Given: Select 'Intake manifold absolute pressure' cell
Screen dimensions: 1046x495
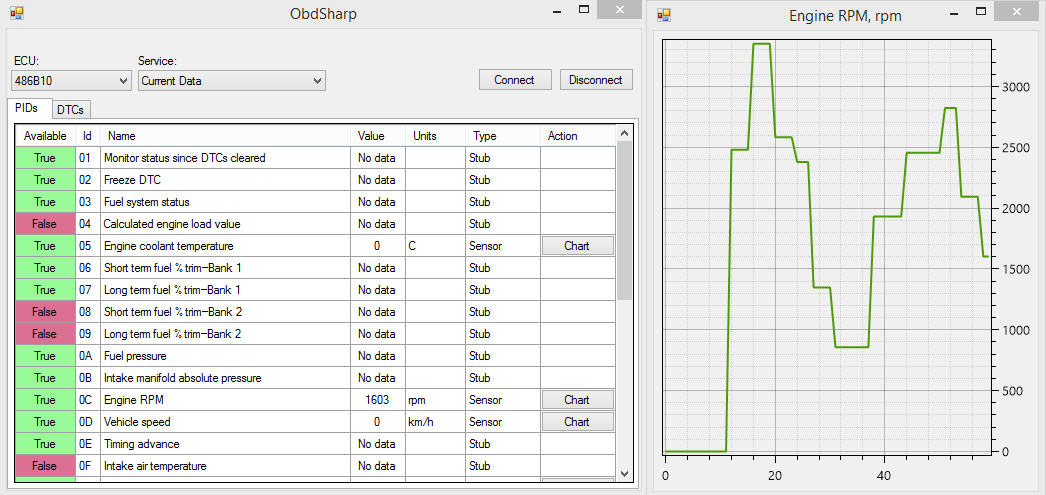Looking at the screenshot, I should tap(225, 378).
